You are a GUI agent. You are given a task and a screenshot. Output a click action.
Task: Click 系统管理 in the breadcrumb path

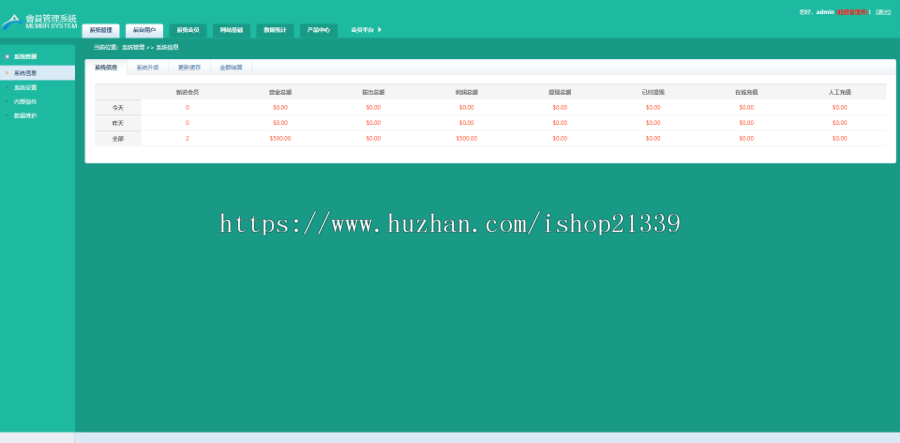133,48
